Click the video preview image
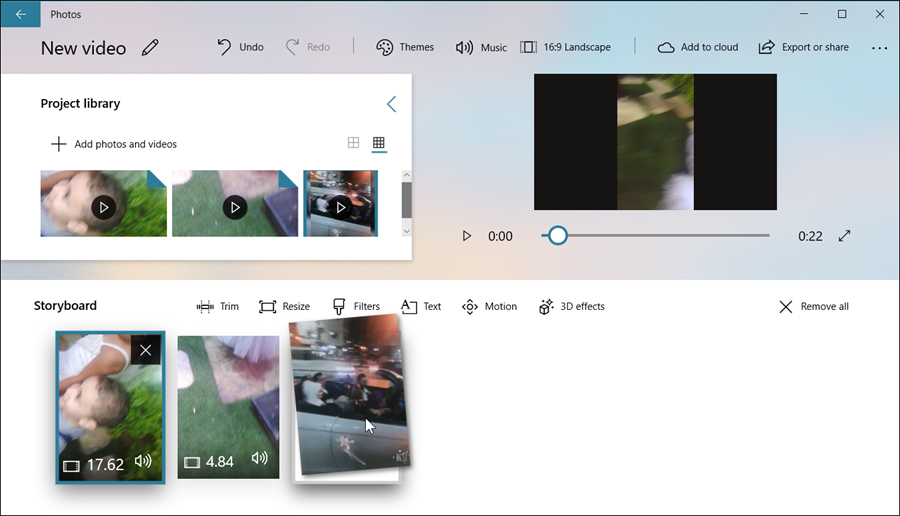Viewport: 900px width, 516px height. coord(655,142)
